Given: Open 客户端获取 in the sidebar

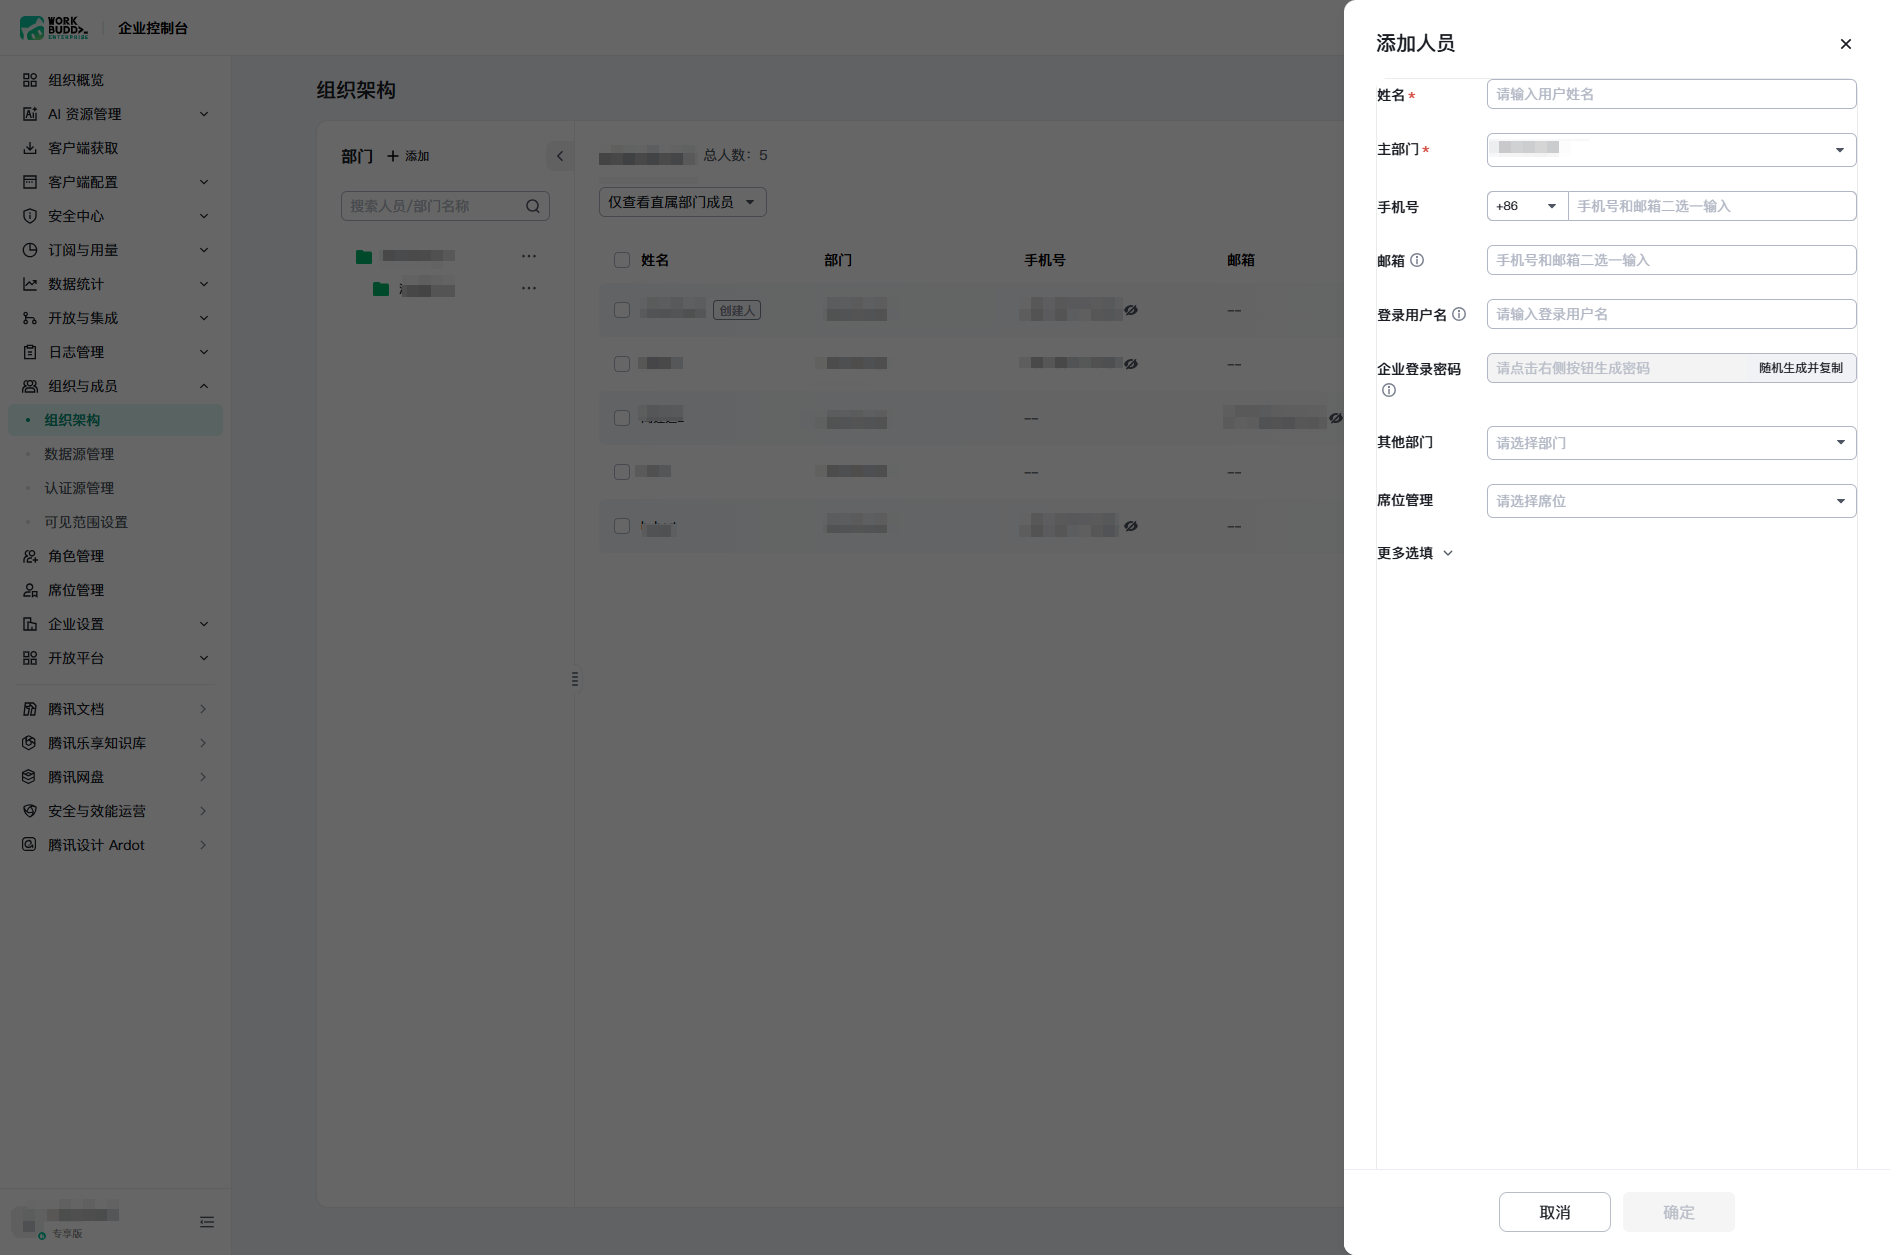Looking at the screenshot, I should point(115,148).
